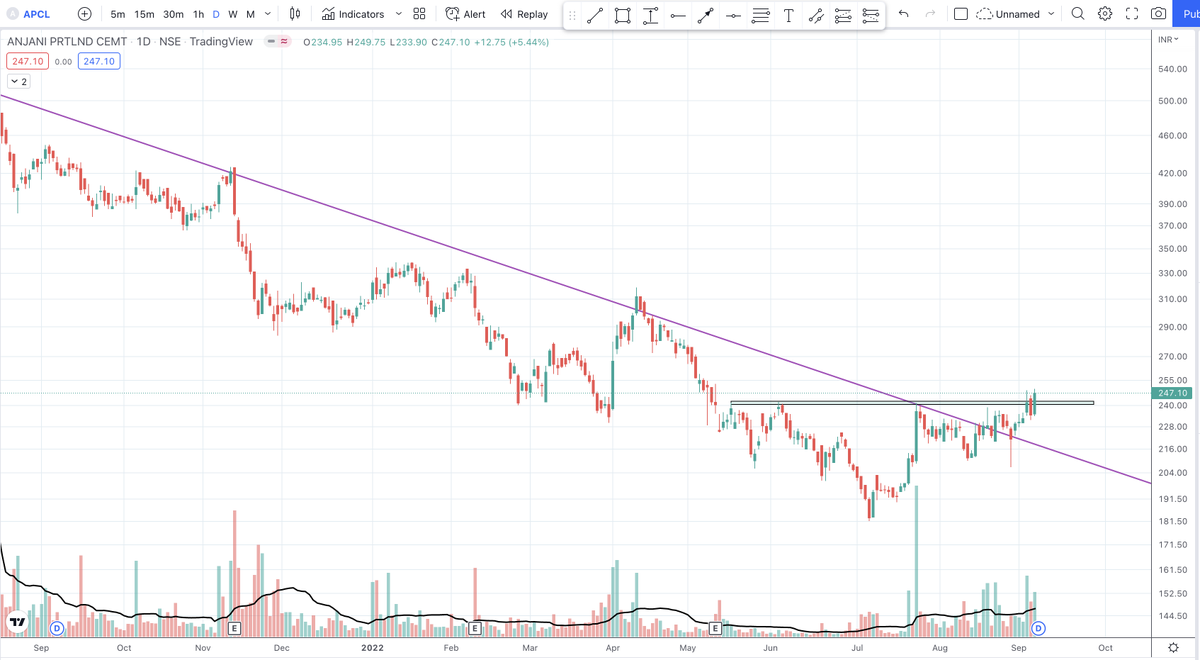Click the 247.10 current price label
Screen dimensions: 1200x660
point(1171,393)
